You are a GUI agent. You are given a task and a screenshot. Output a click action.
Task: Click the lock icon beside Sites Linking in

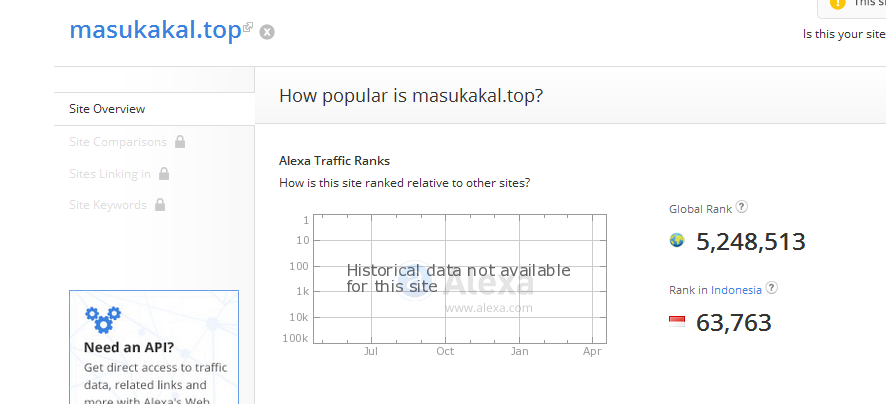(164, 174)
